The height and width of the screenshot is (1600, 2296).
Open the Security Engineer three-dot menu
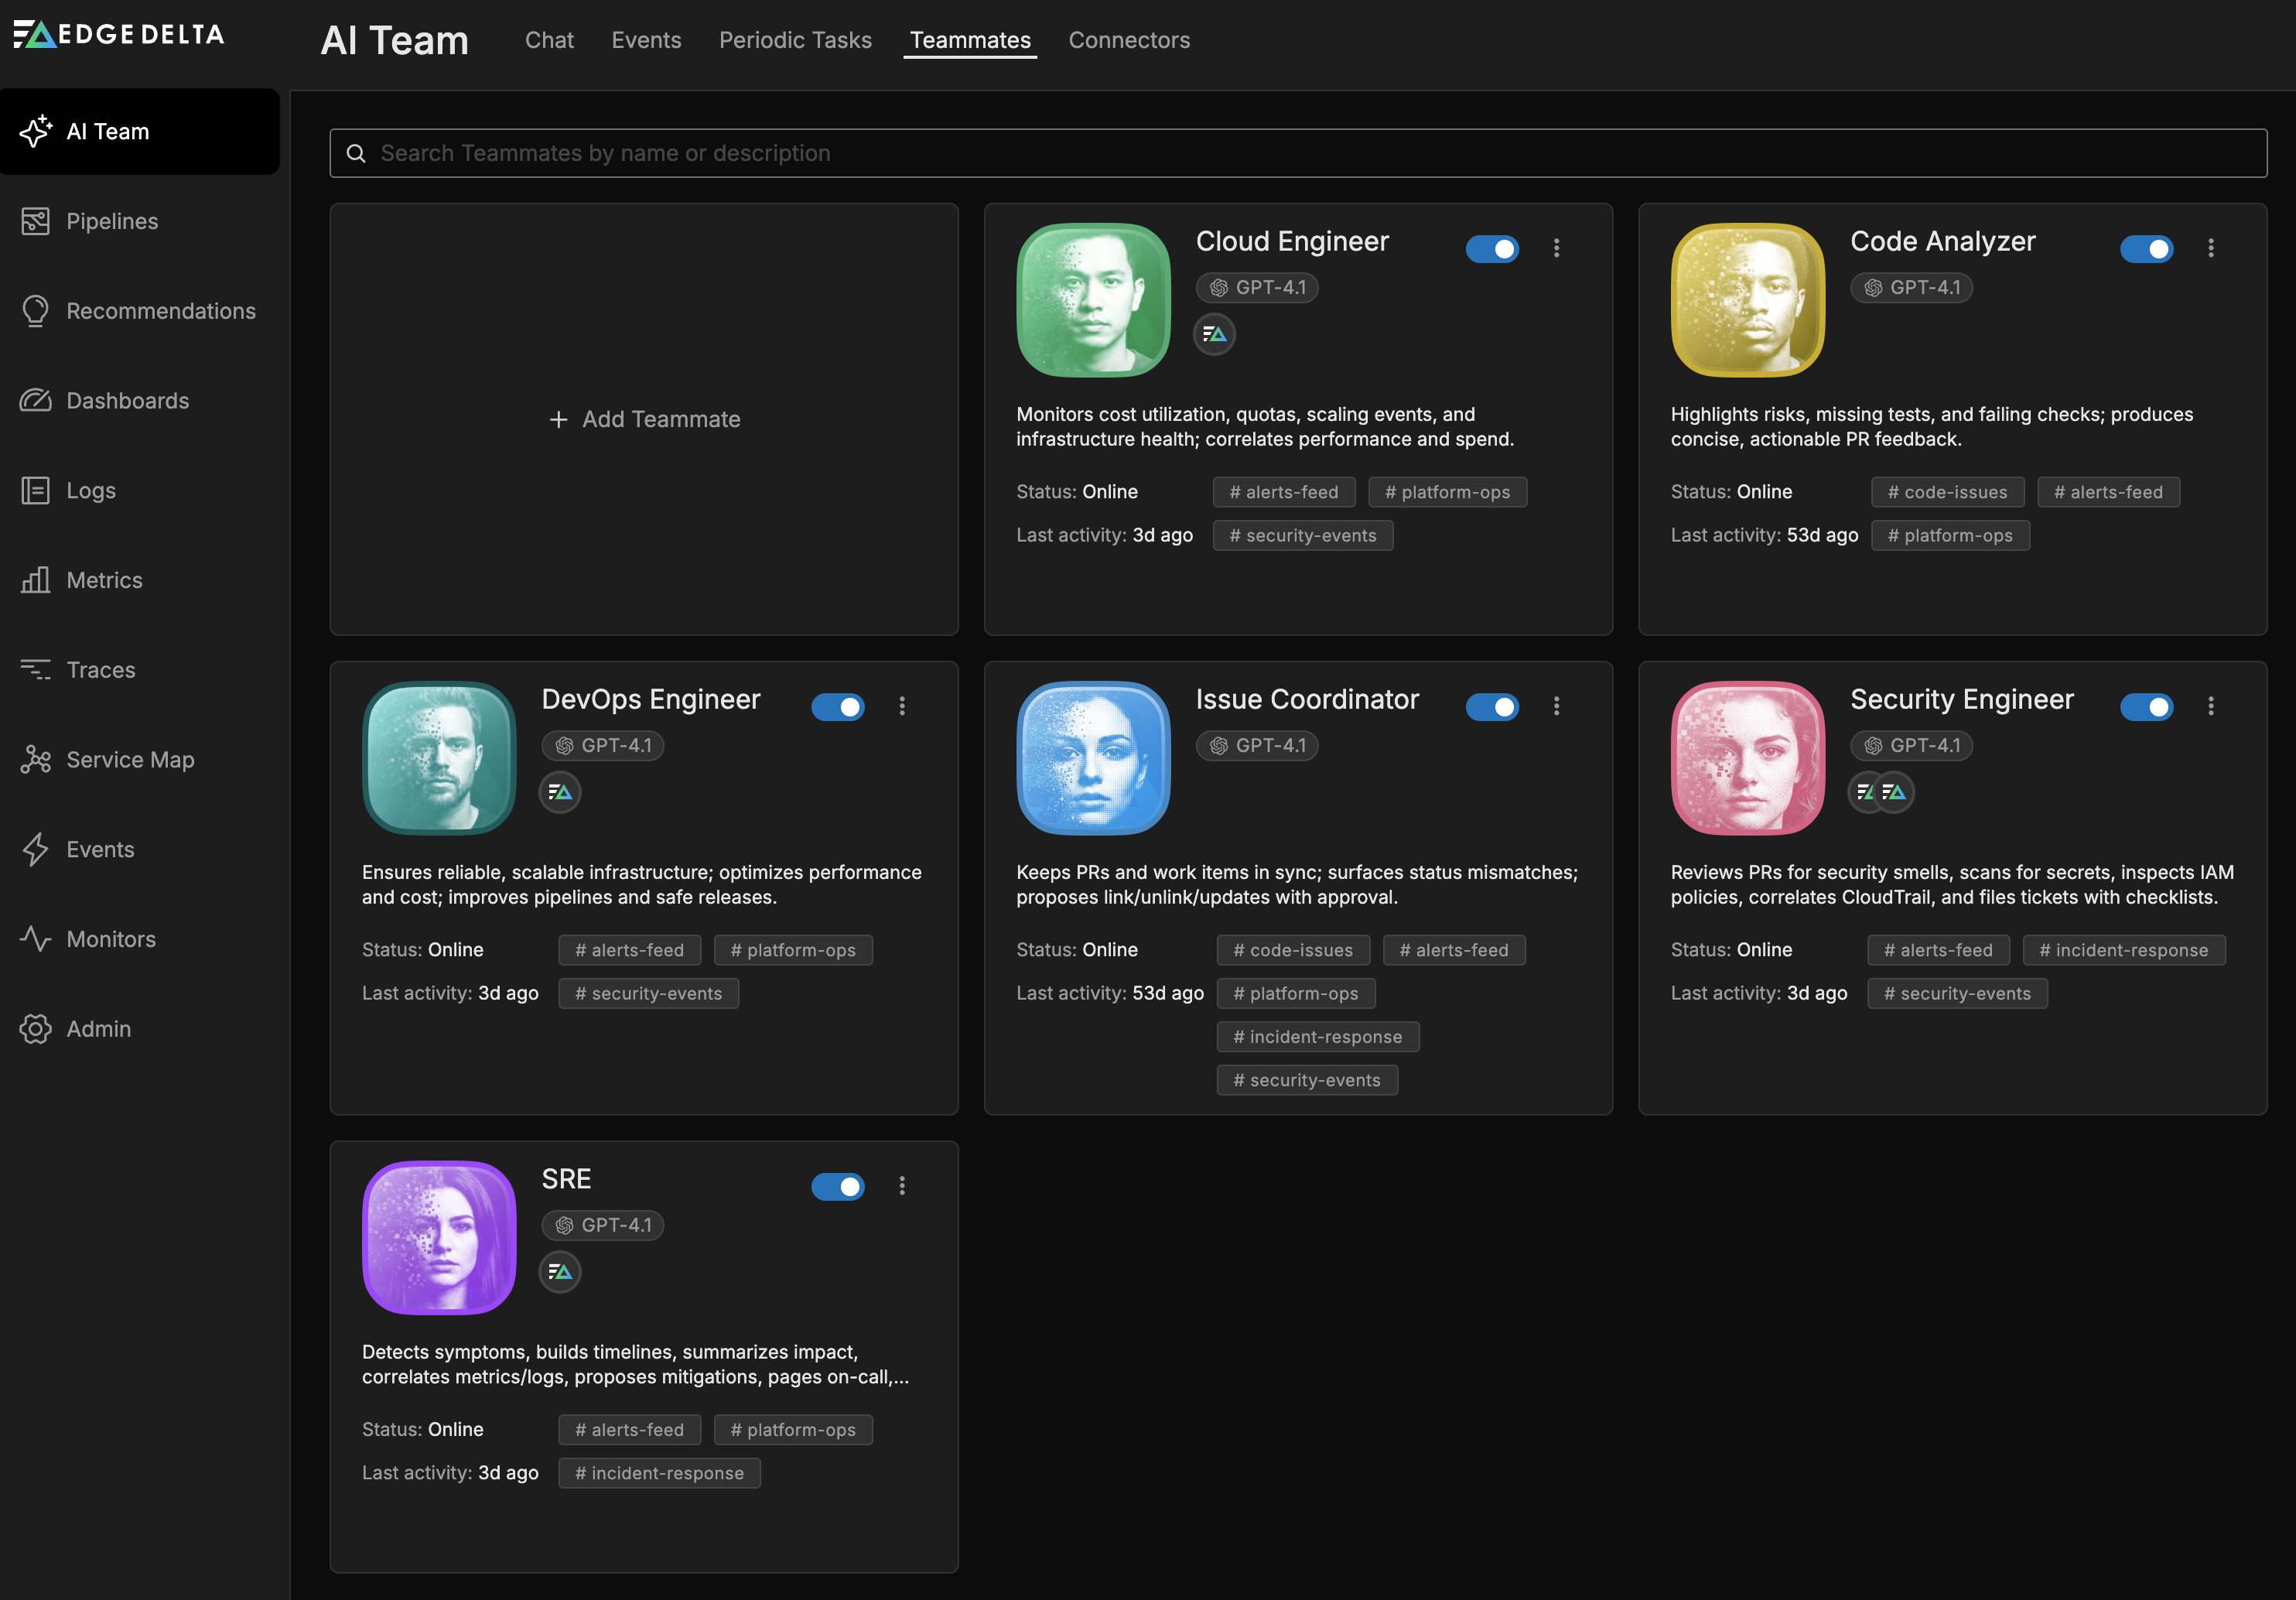click(x=2211, y=706)
